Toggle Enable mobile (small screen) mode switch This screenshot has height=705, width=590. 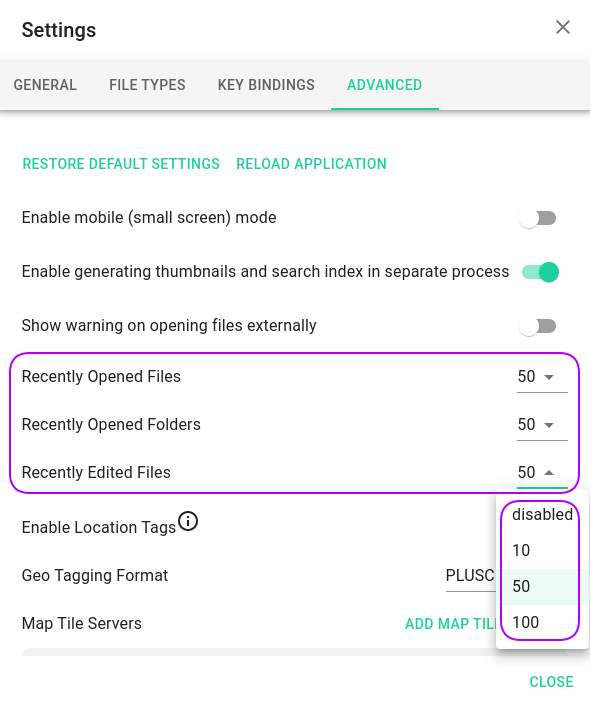[x=538, y=219]
